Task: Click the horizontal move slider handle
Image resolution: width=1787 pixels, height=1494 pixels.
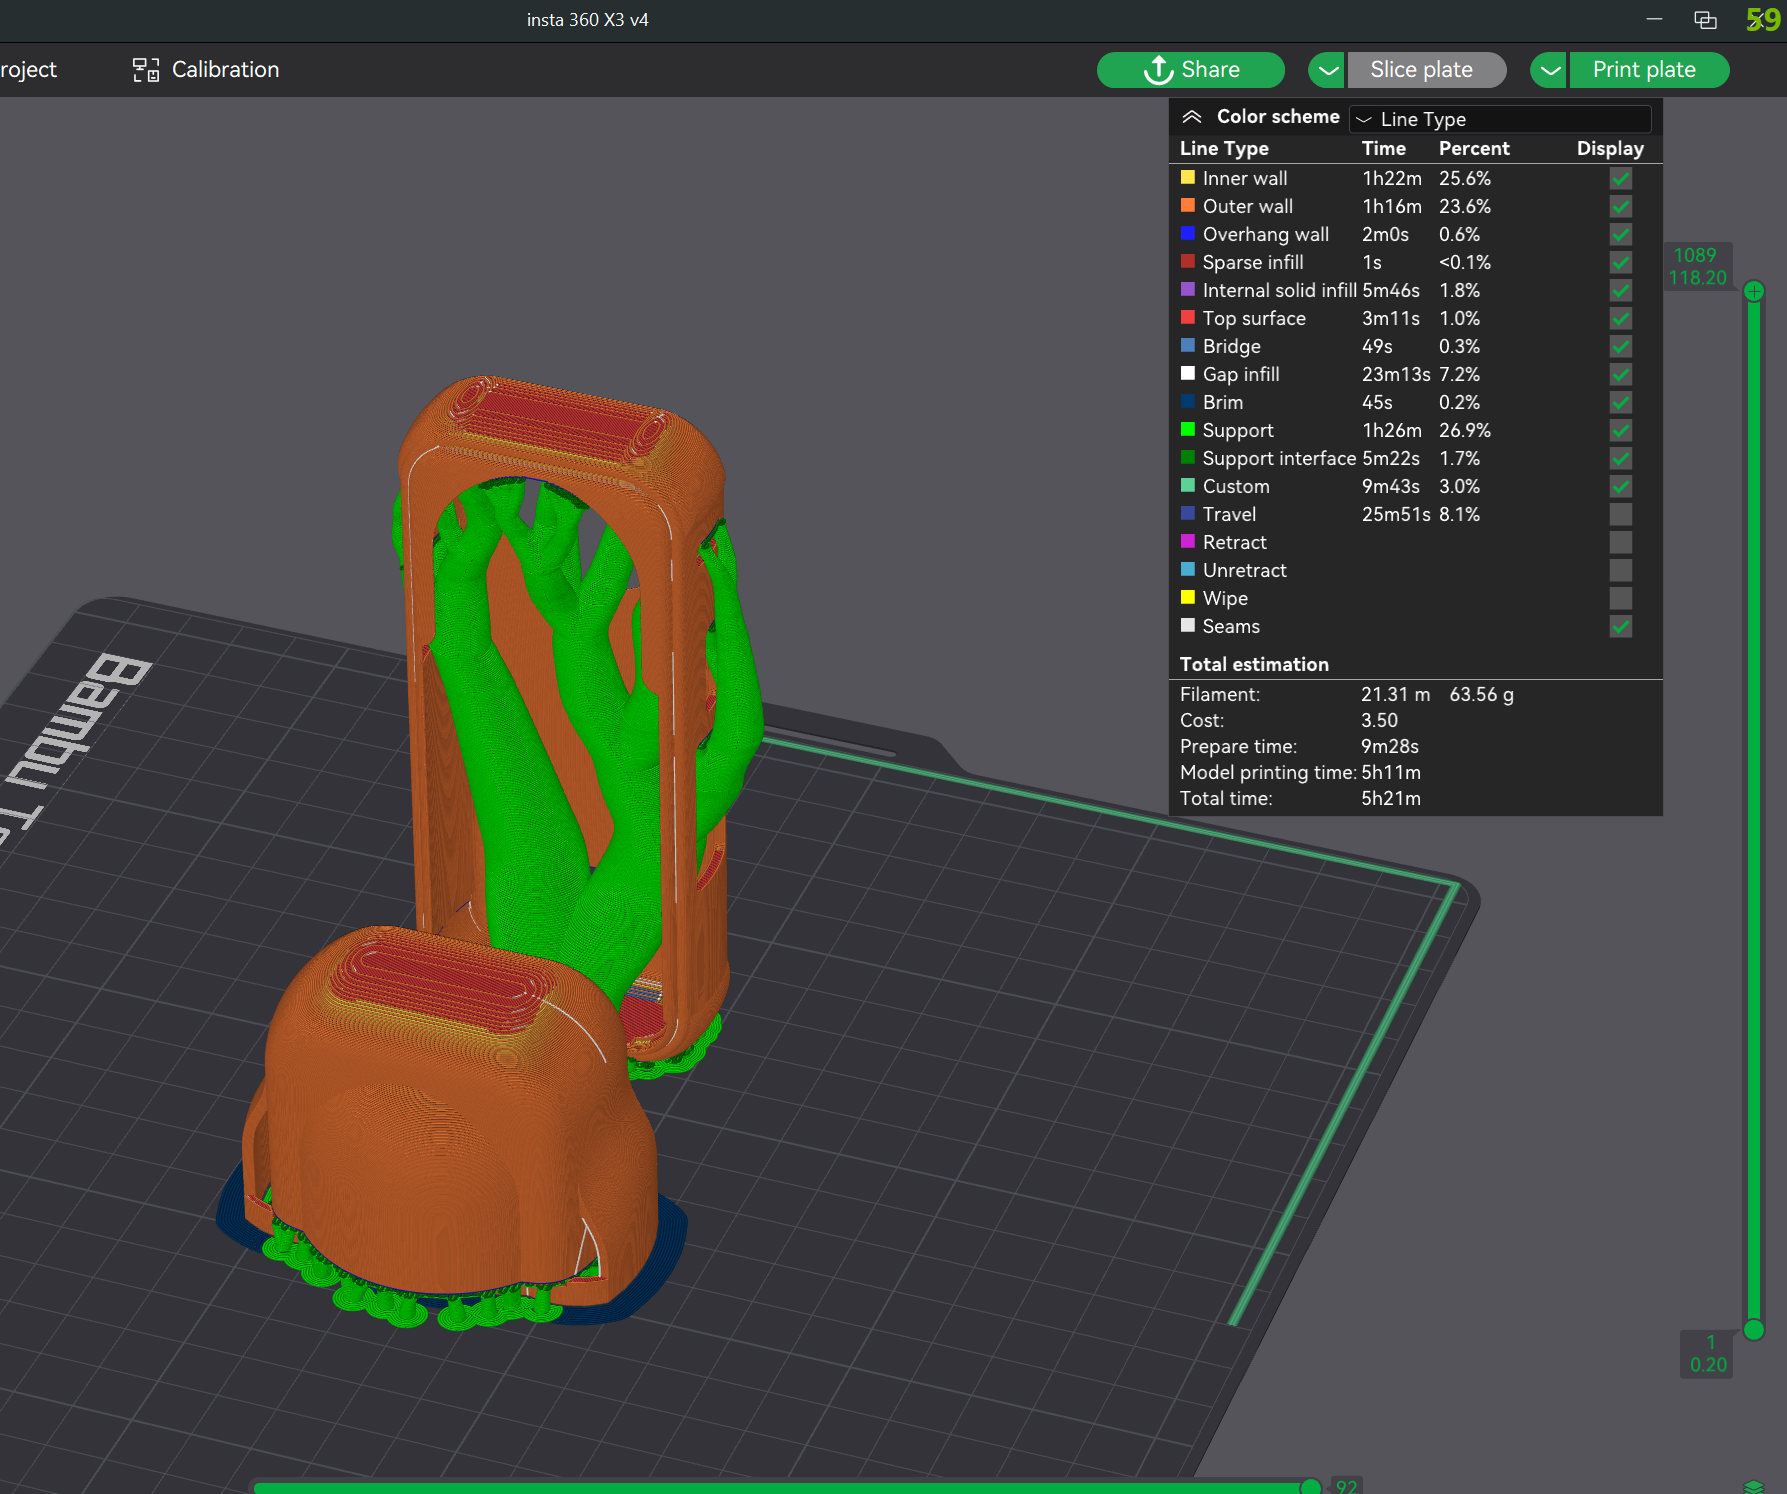Action: [x=1311, y=1487]
